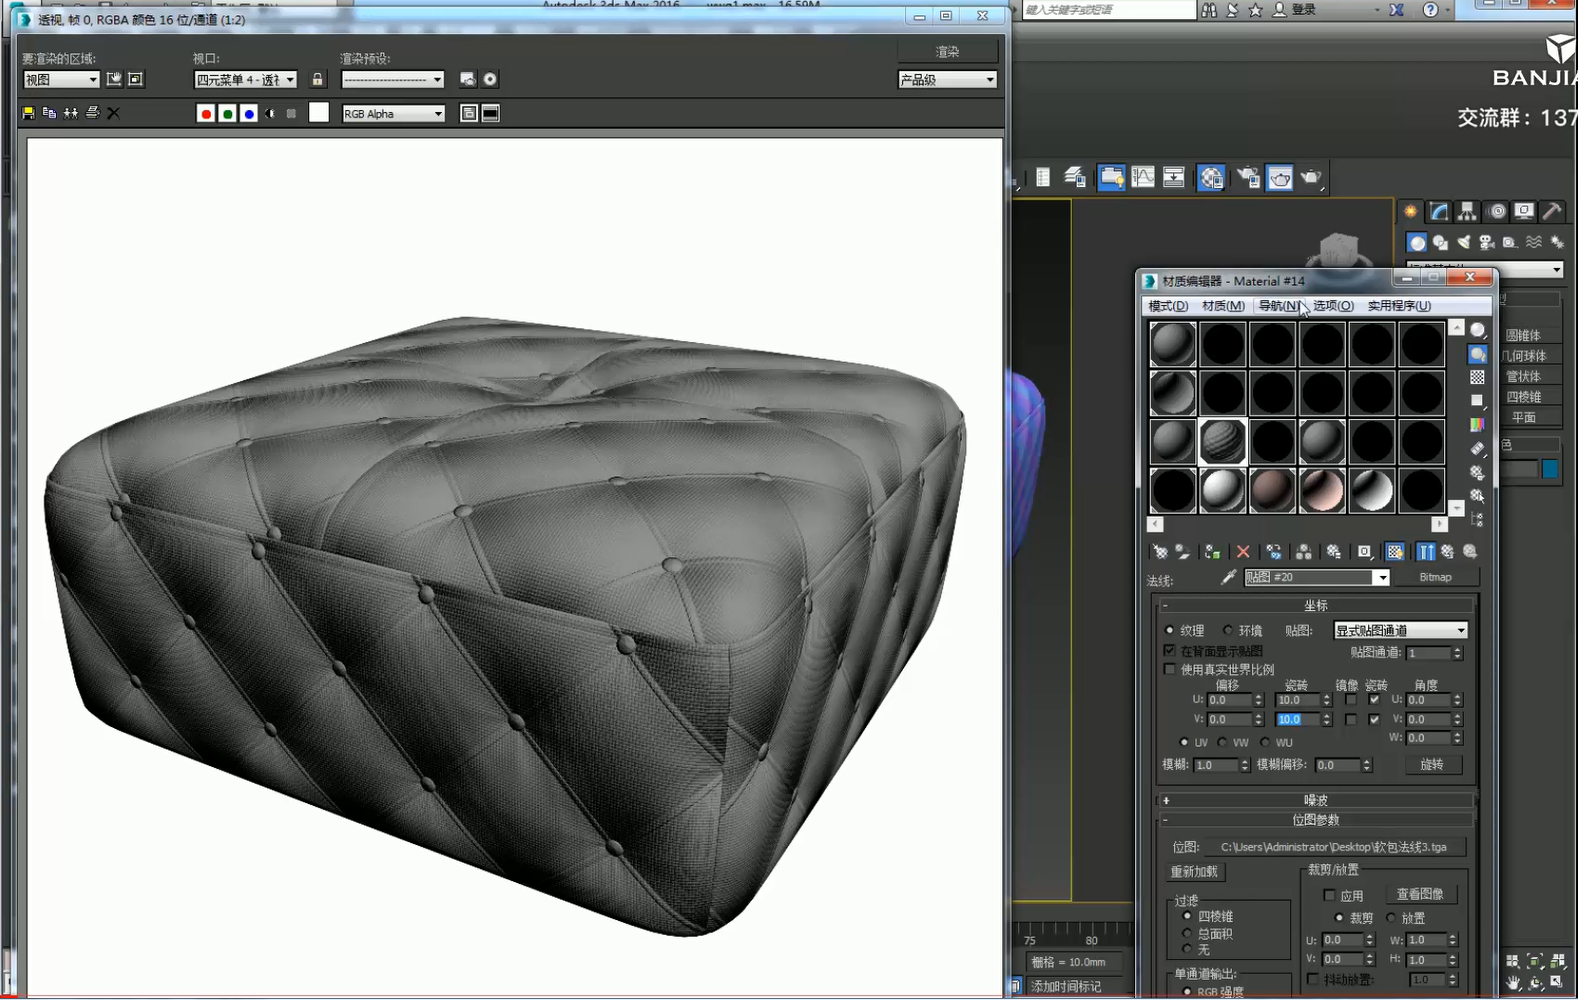Open the 材质(M) menu
1578x1000 pixels.
[x=1223, y=306]
